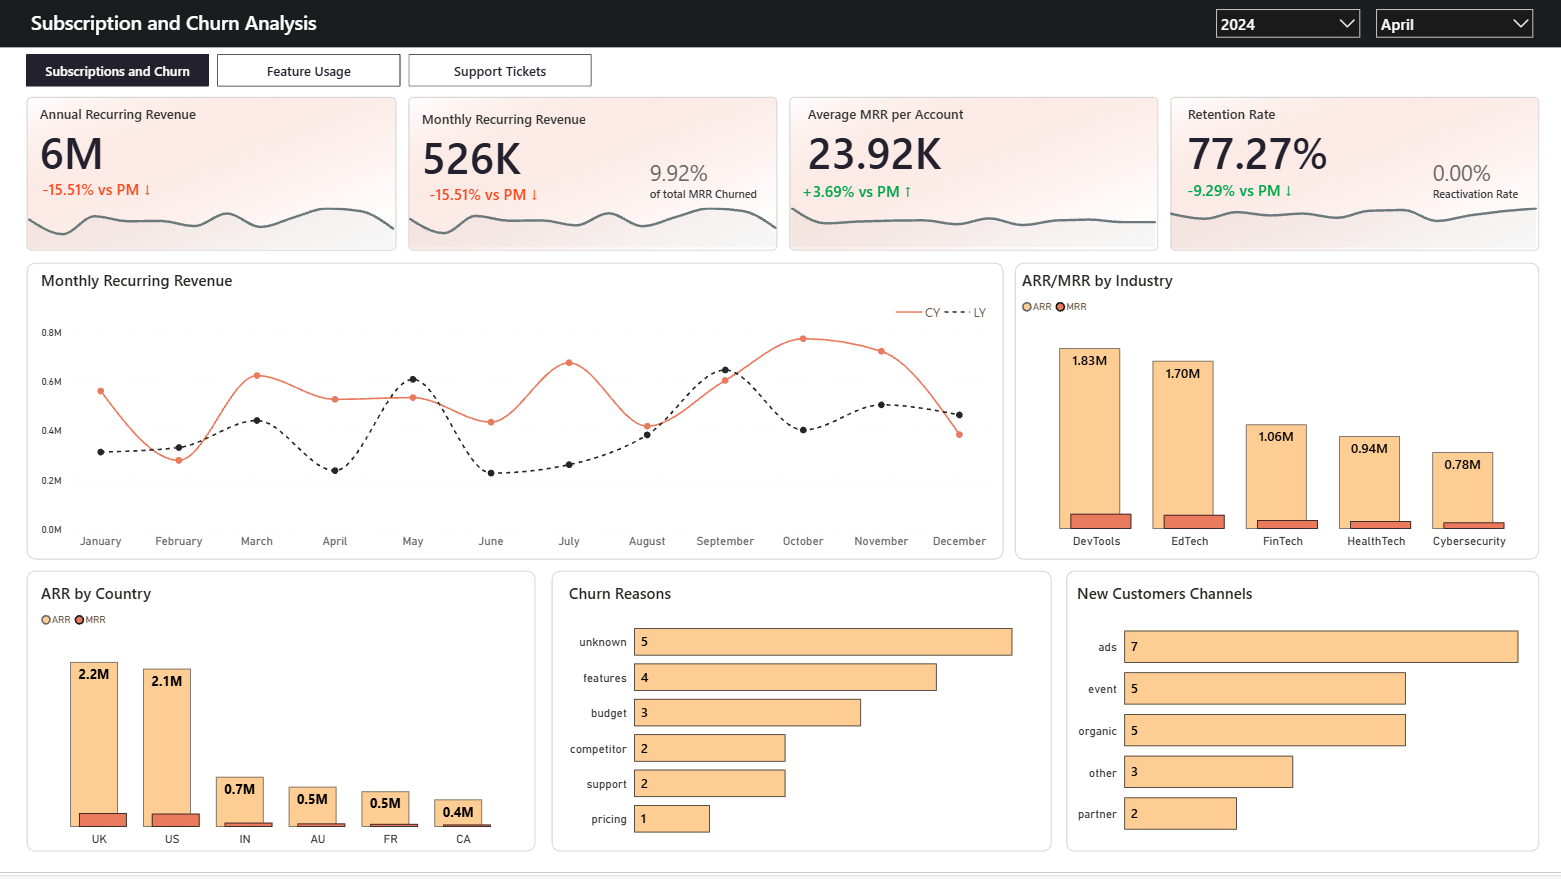This screenshot has height=879, width=1561.
Task: Click the CY data point for October
Action: (803, 339)
